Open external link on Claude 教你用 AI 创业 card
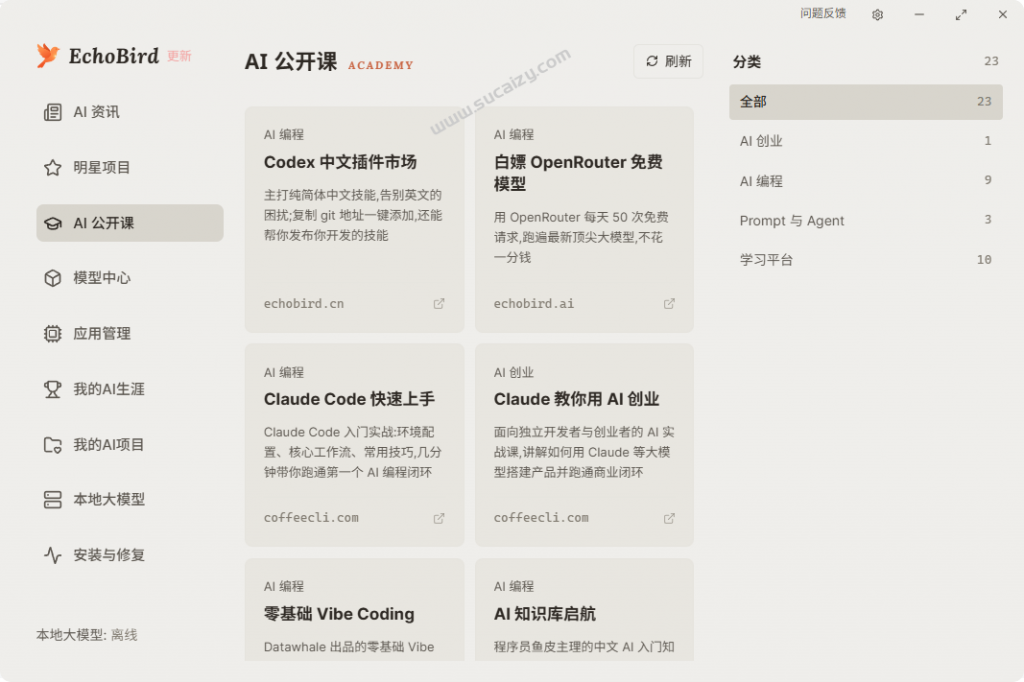Image resolution: width=1024 pixels, height=682 pixels. (x=669, y=518)
